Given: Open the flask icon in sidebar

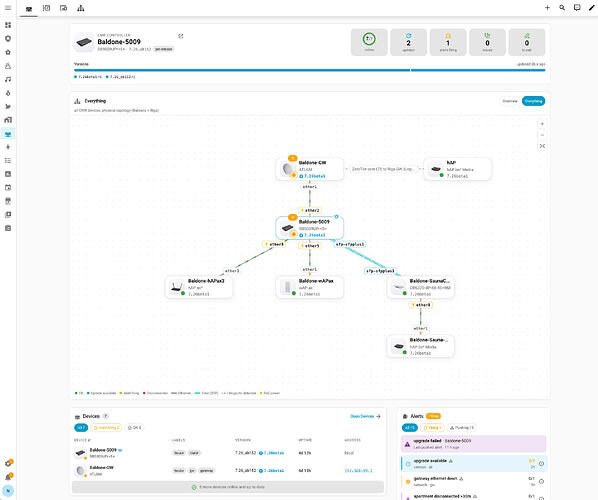Looking at the screenshot, I should (x=8, y=66).
